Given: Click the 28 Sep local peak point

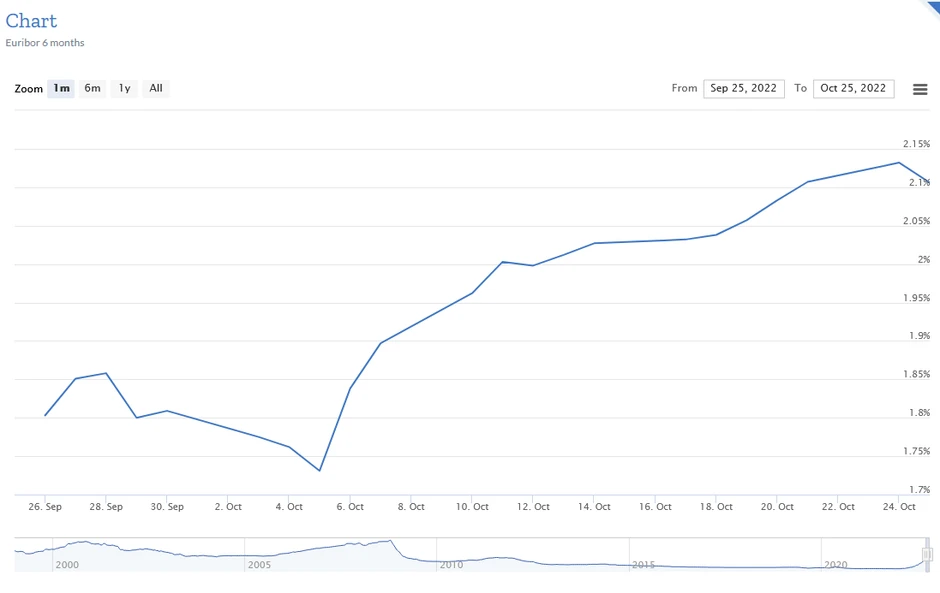Looking at the screenshot, I should [x=106, y=373].
